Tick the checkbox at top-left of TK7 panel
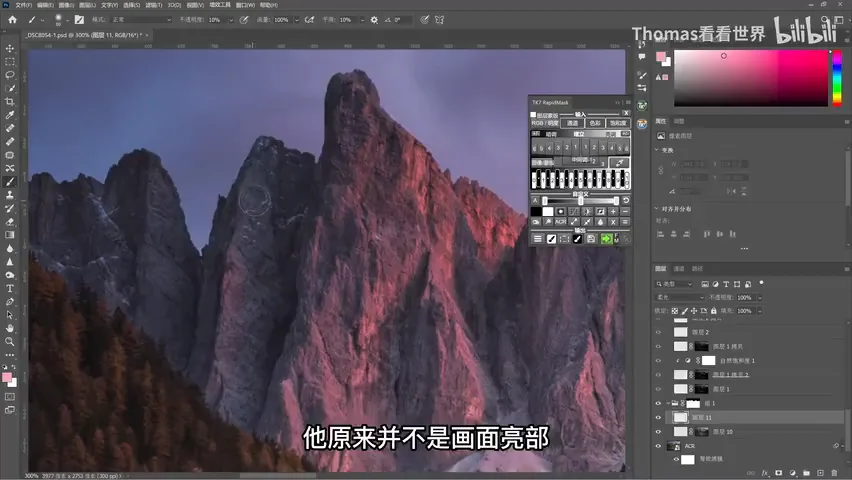Viewport: 852px width, 480px height. [533, 115]
